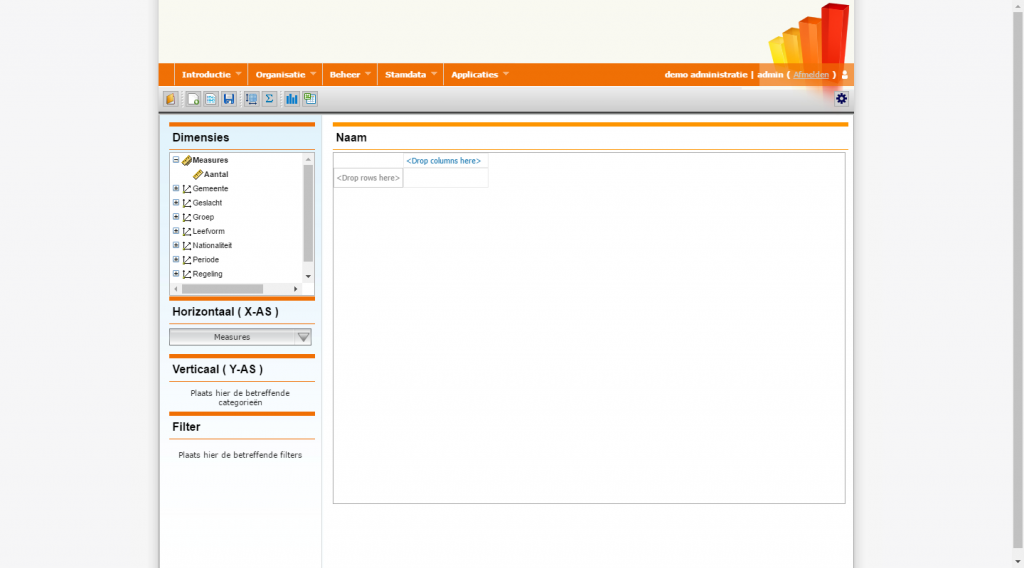The image size is (1024, 568).
Task: Expand the Nationaliteit dimension node
Action: (x=176, y=245)
